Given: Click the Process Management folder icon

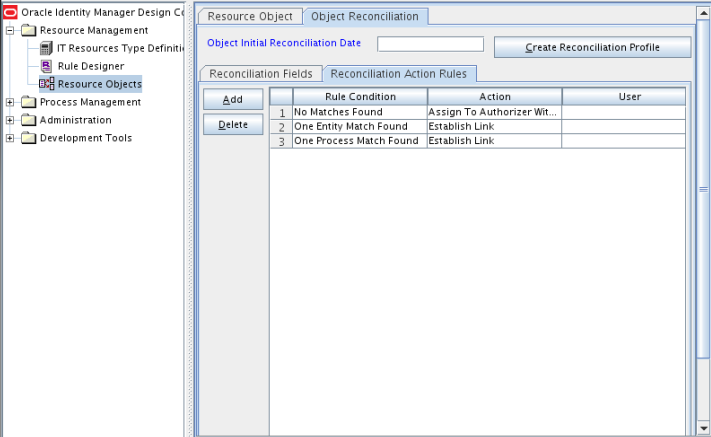Looking at the screenshot, I should pyautogui.click(x=29, y=102).
